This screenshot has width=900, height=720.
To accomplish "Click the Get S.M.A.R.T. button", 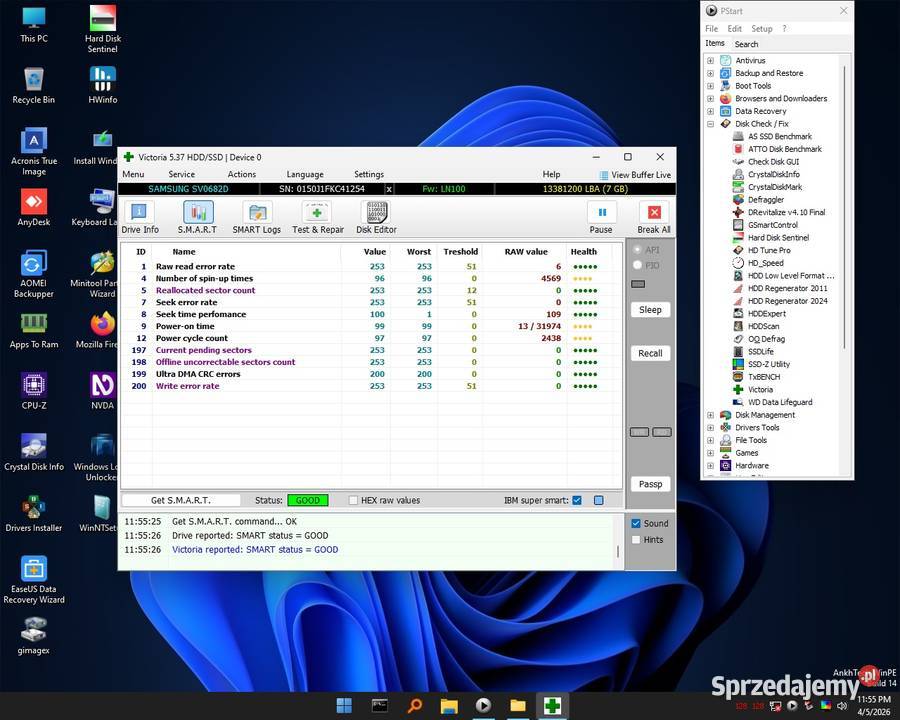I will [x=181, y=500].
